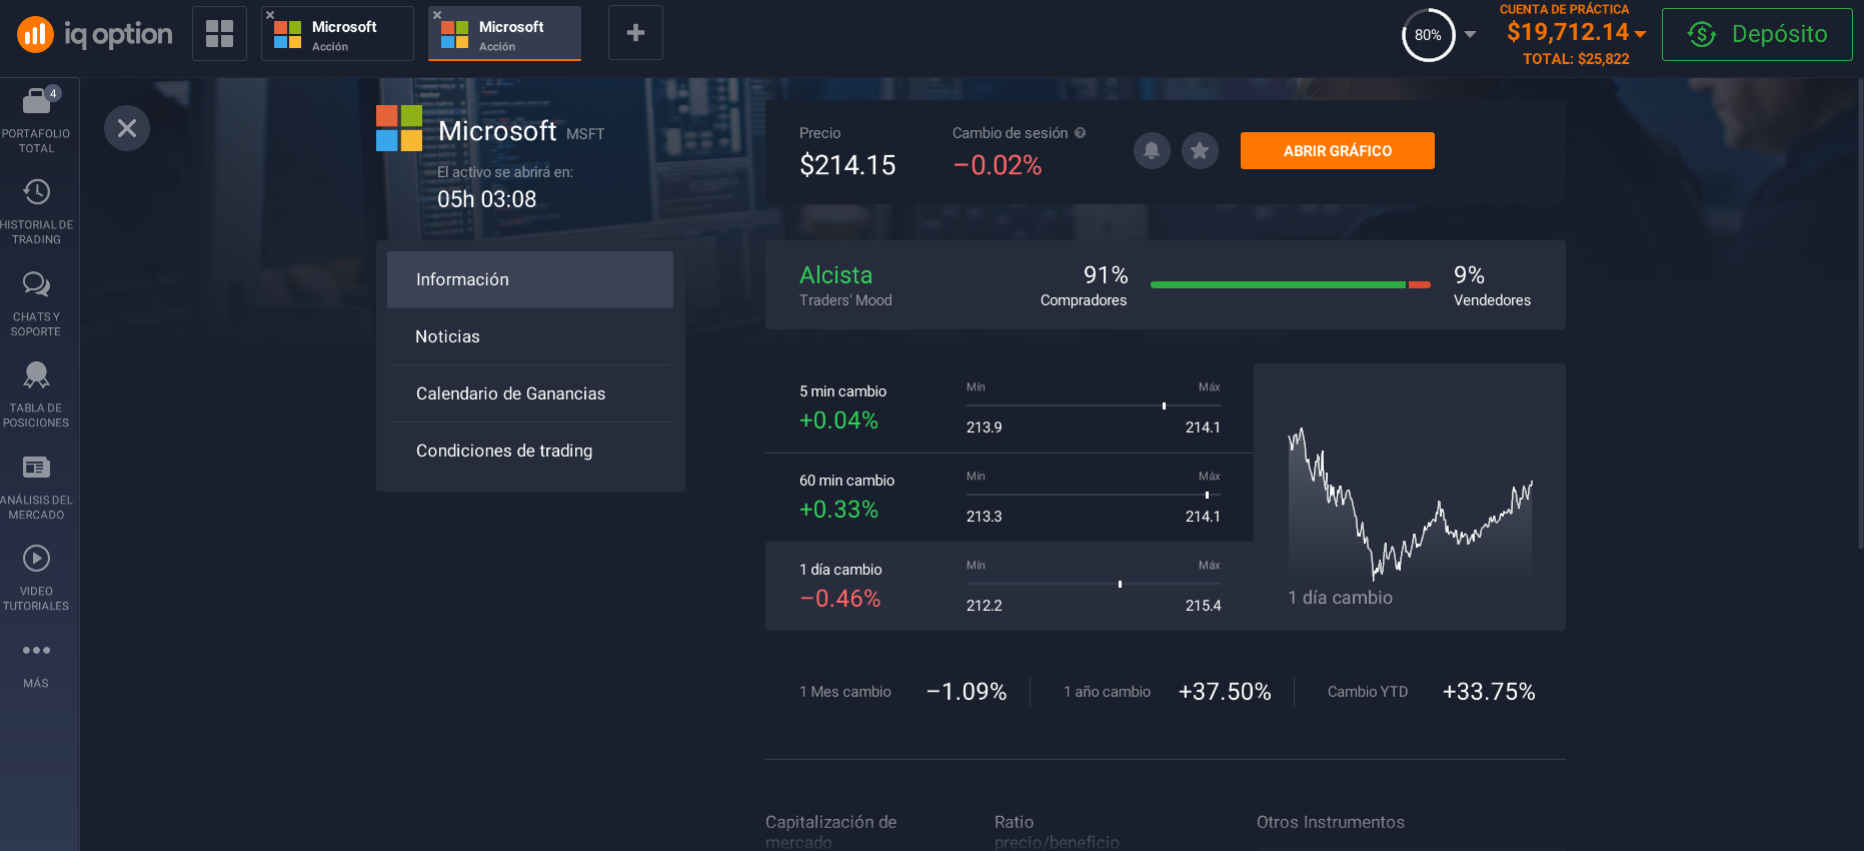Click the MSFT ticker symbol
The width and height of the screenshot is (1864, 851).
pos(585,134)
